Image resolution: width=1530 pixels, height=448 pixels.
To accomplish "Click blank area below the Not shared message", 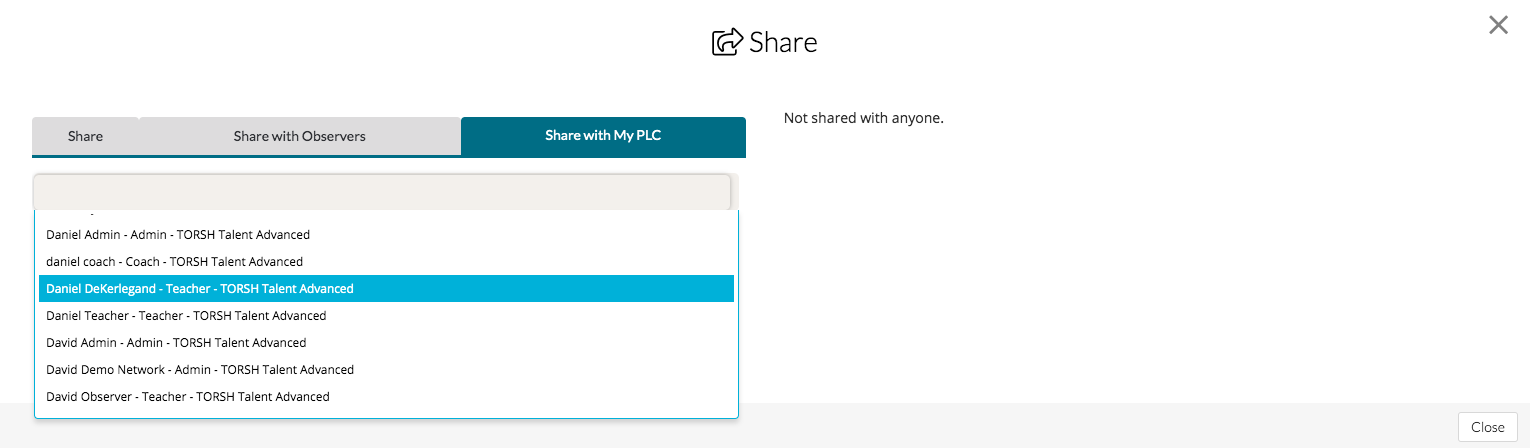I will (x=1100, y=260).
